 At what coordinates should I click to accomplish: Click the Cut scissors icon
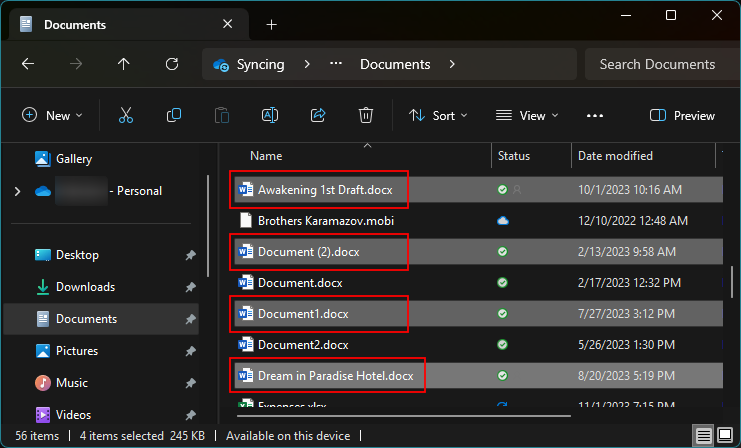click(126, 115)
